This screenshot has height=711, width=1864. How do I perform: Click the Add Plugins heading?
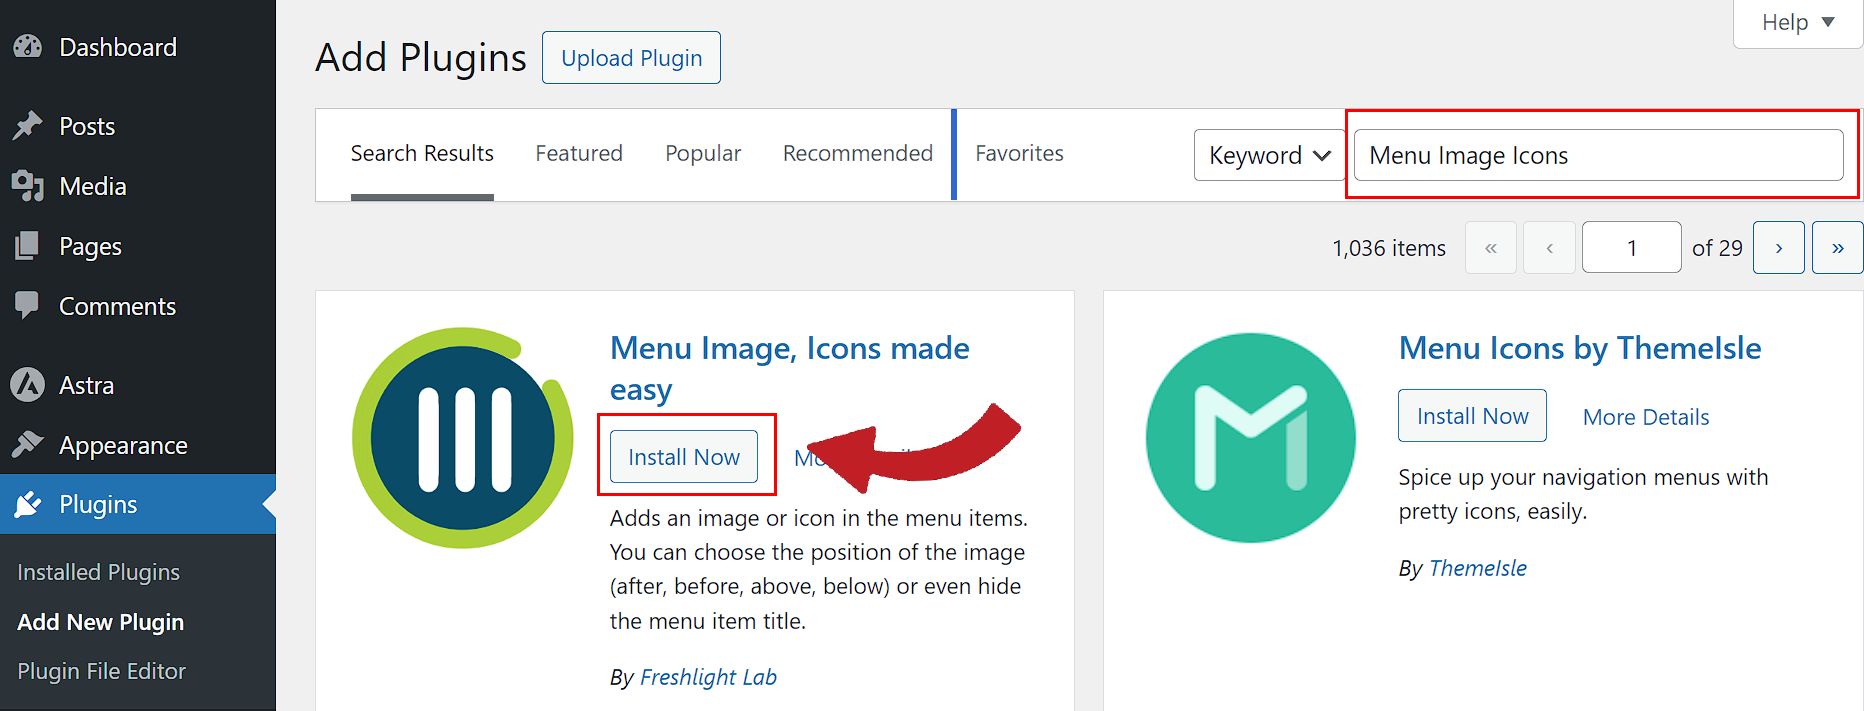coord(421,58)
